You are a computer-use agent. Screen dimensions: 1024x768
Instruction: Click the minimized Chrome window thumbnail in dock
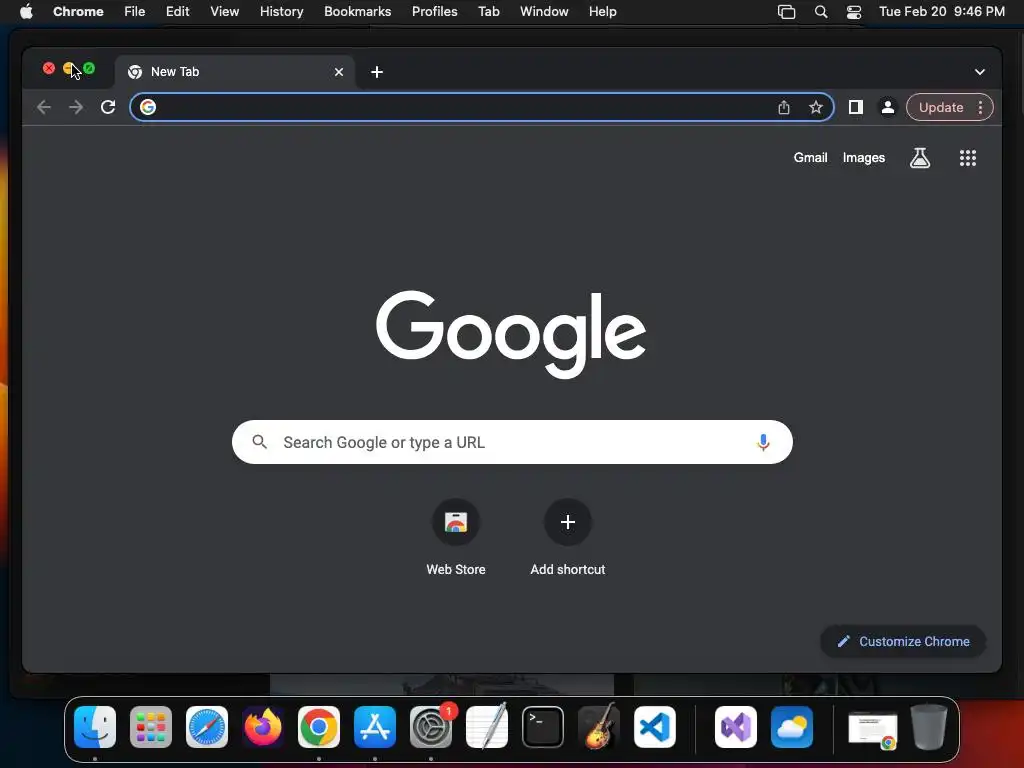[873, 730]
